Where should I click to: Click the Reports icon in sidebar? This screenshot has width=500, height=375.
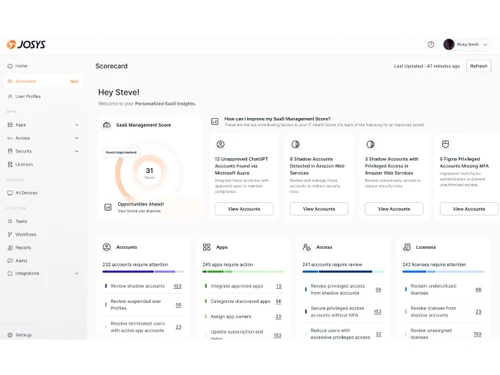pyautogui.click(x=10, y=247)
